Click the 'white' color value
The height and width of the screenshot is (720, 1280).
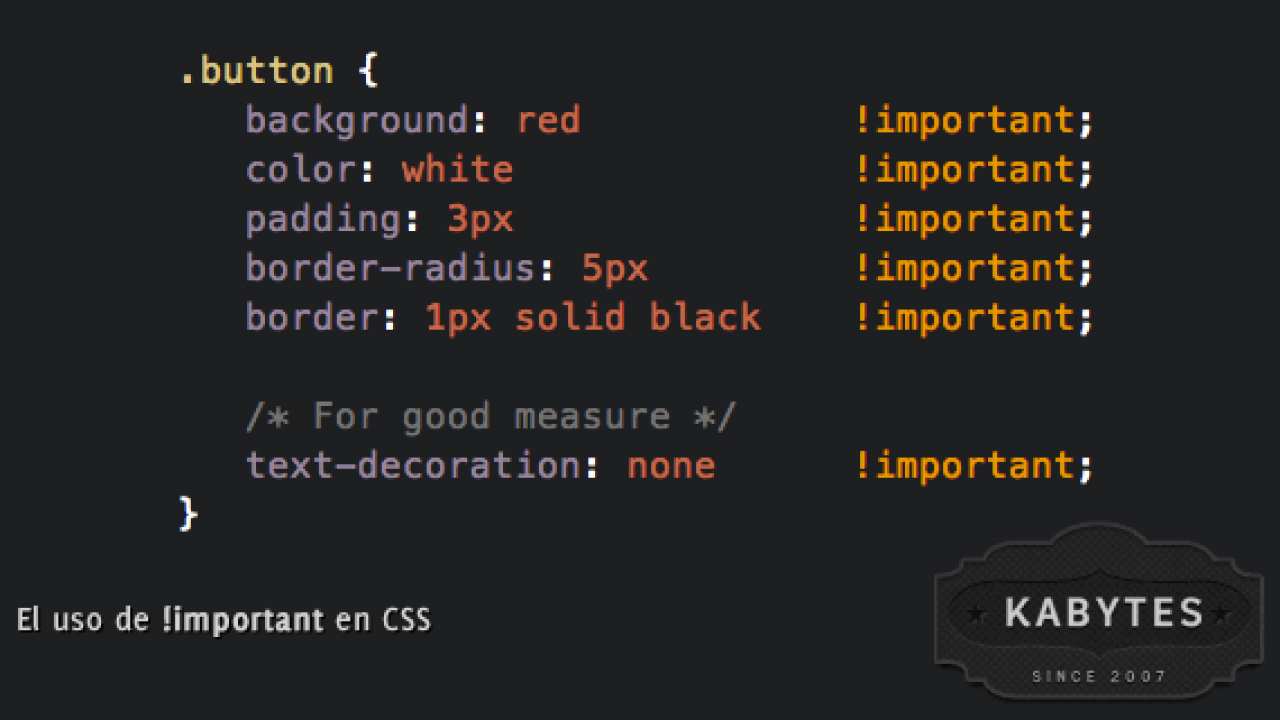457,170
